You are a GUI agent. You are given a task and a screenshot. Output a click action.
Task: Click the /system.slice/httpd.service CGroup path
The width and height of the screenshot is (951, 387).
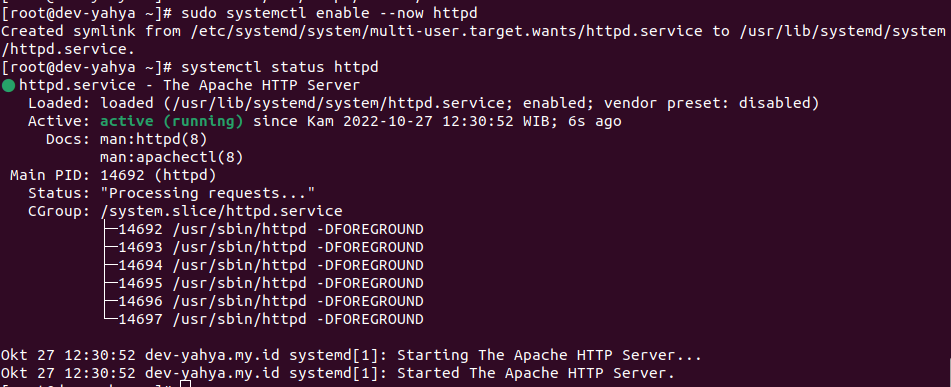[221, 212]
